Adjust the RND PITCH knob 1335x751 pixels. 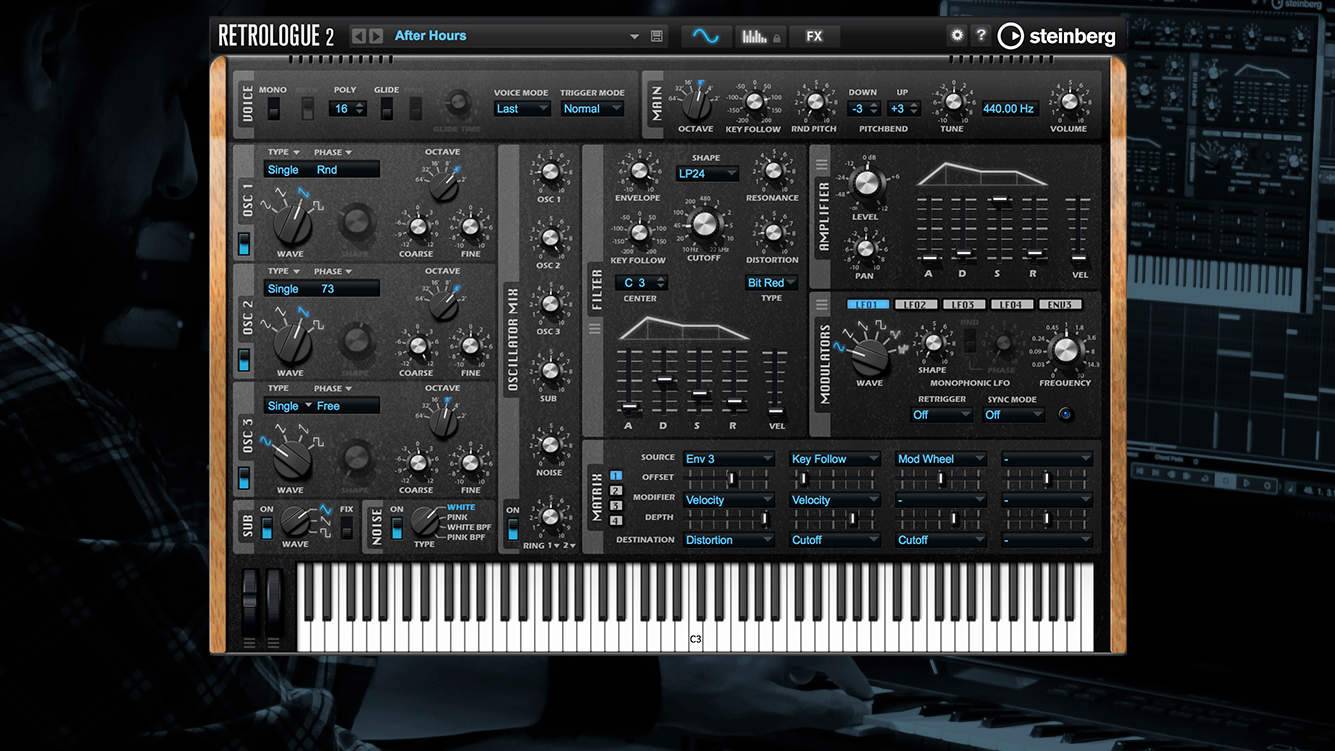pos(814,101)
